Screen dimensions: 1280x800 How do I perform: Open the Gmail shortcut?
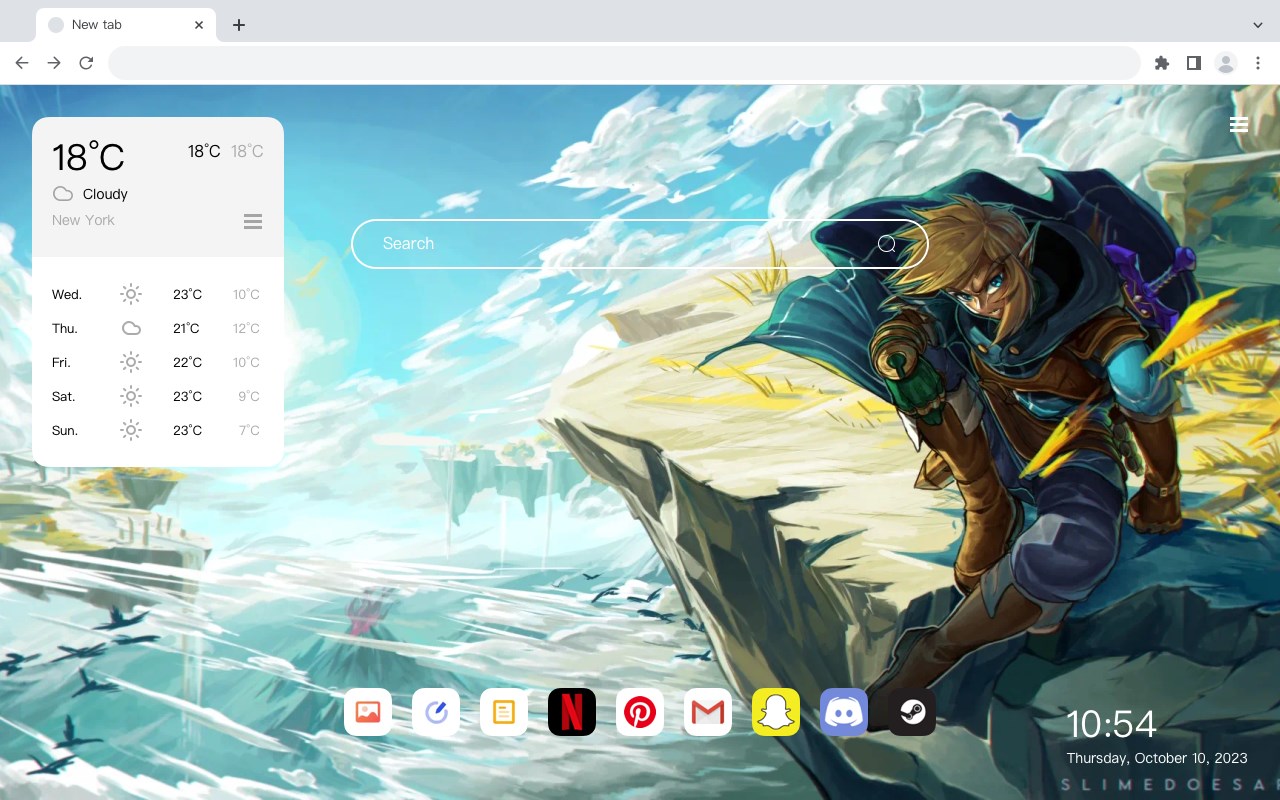(x=708, y=712)
